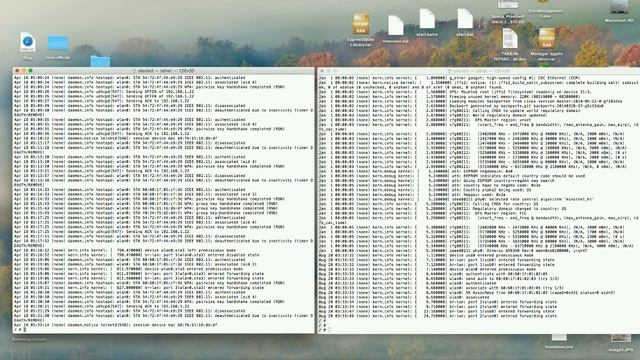Open the mca-official folder on the desktop
This screenshot has width=640, height=360.
point(58,44)
